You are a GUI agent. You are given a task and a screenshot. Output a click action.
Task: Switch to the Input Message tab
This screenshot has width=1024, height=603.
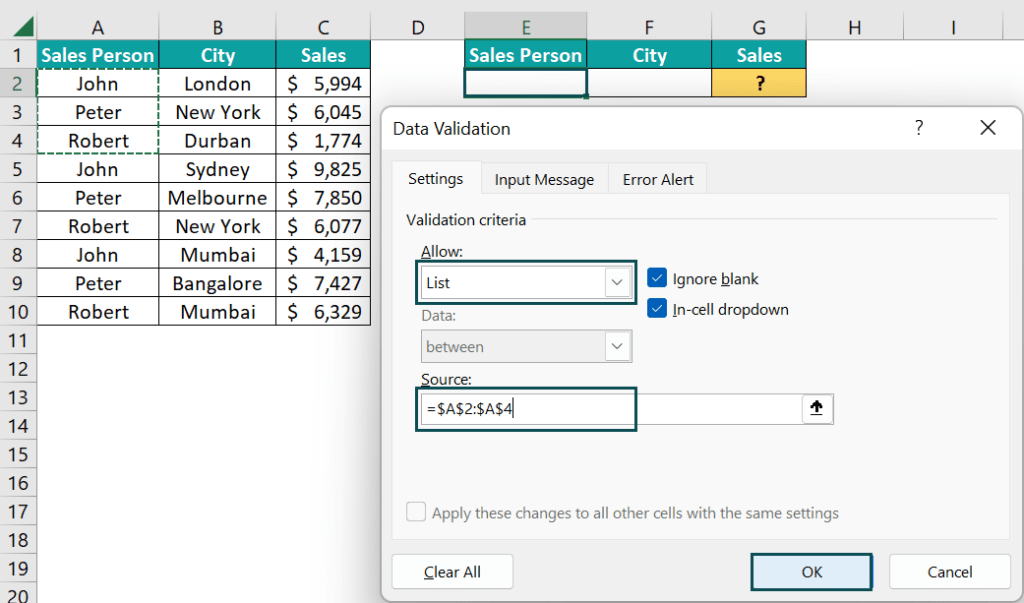(544, 179)
